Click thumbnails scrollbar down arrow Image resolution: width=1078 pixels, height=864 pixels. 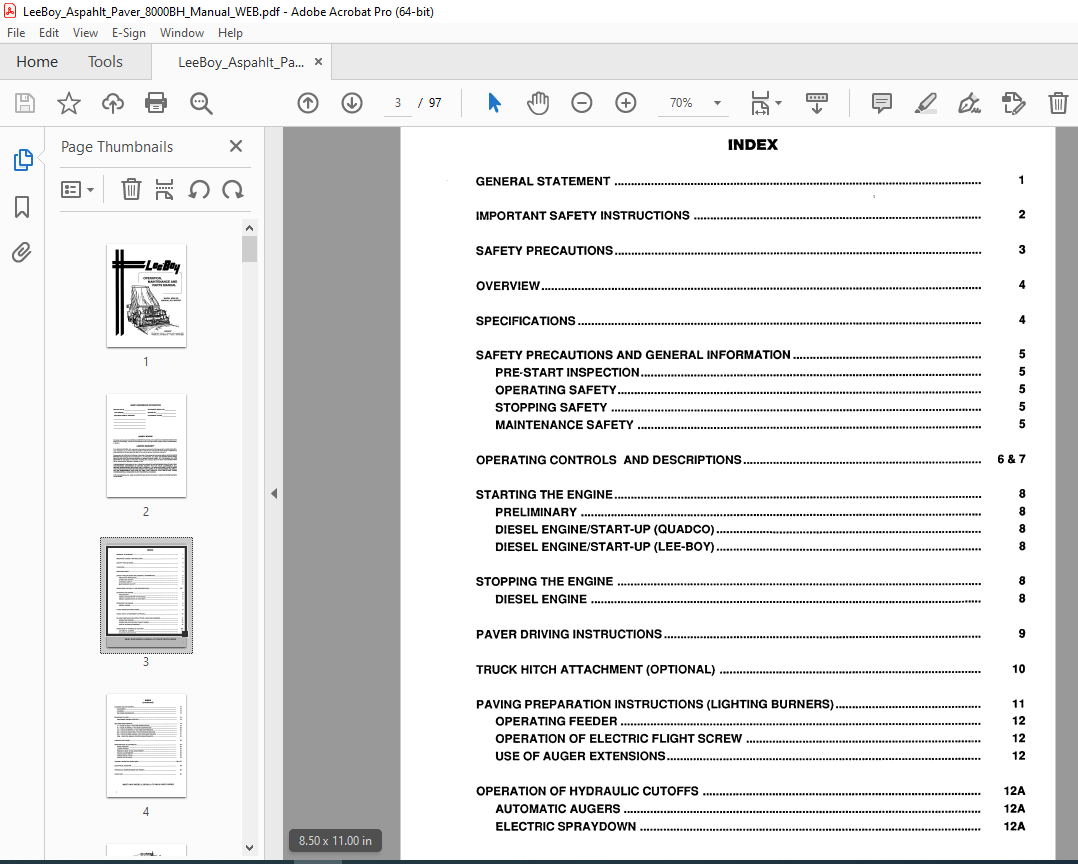click(x=250, y=848)
